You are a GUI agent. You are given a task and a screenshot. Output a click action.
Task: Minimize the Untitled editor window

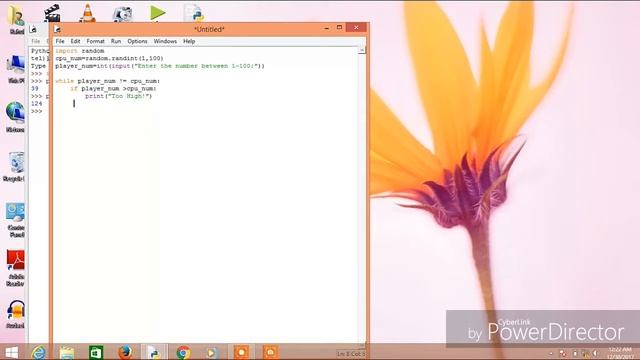pos(327,28)
